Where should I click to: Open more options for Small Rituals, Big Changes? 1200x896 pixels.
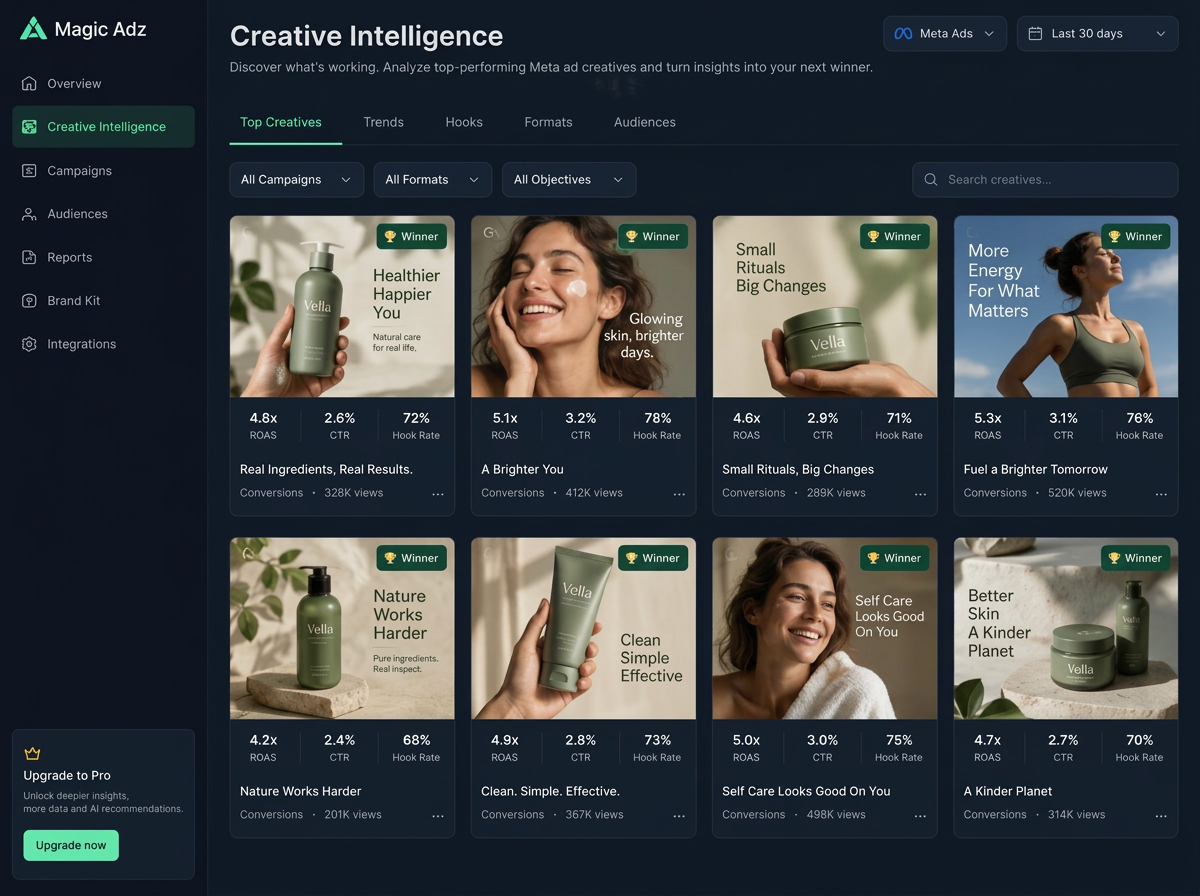pos(920,494)
